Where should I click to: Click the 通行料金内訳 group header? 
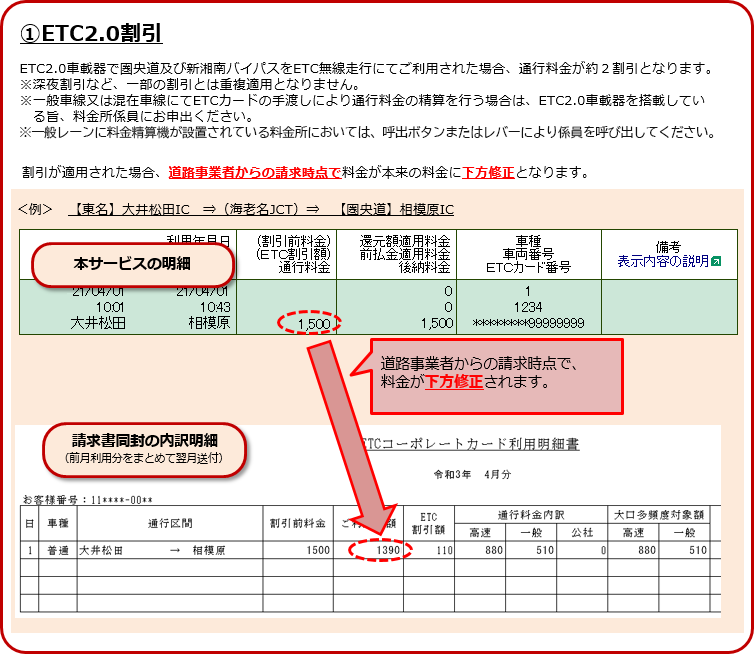531,515
